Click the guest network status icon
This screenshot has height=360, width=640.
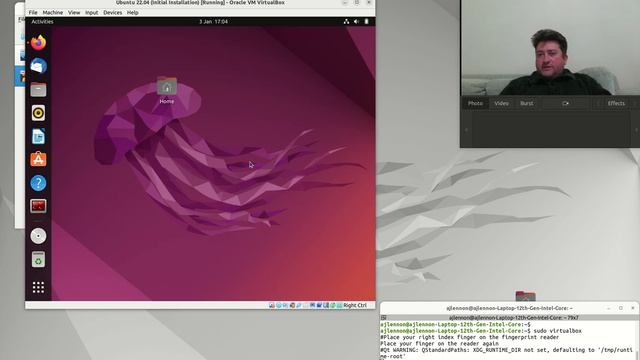tap(346, 22)
